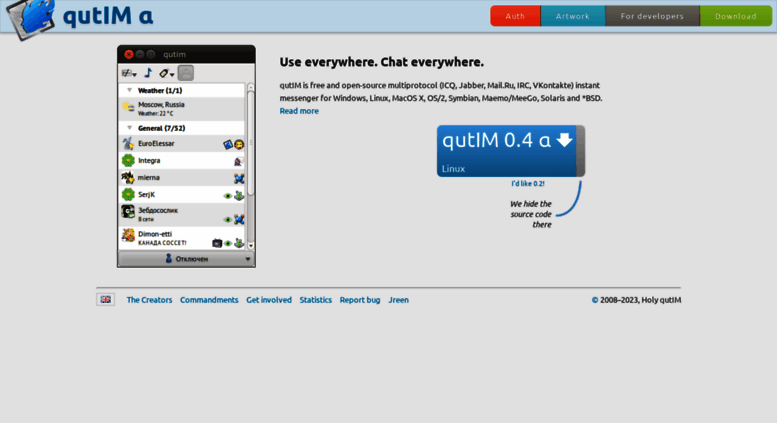Follow the Read more link
777x423 pixels.
point(299,111)
